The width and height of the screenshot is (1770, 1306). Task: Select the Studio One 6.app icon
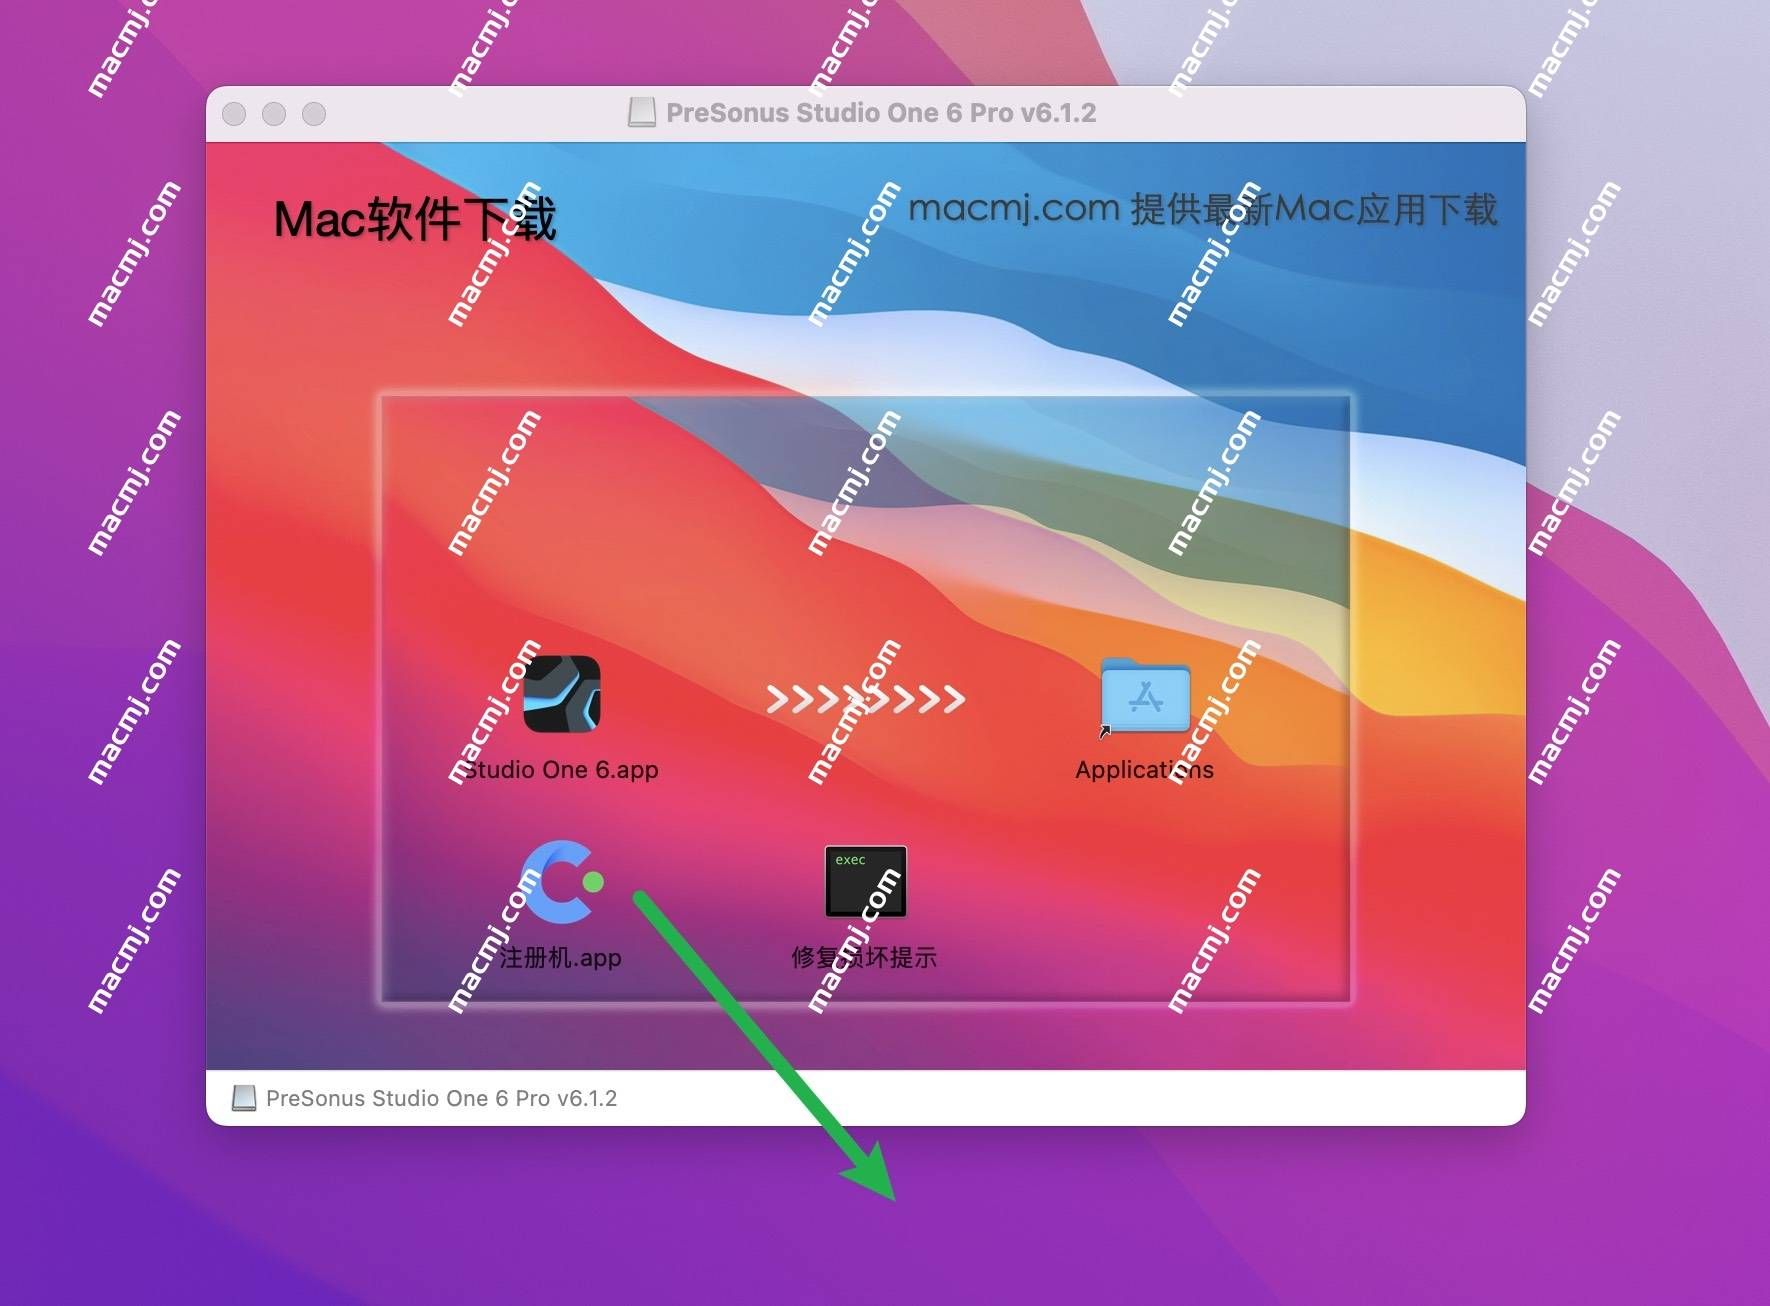coord(562,694)
